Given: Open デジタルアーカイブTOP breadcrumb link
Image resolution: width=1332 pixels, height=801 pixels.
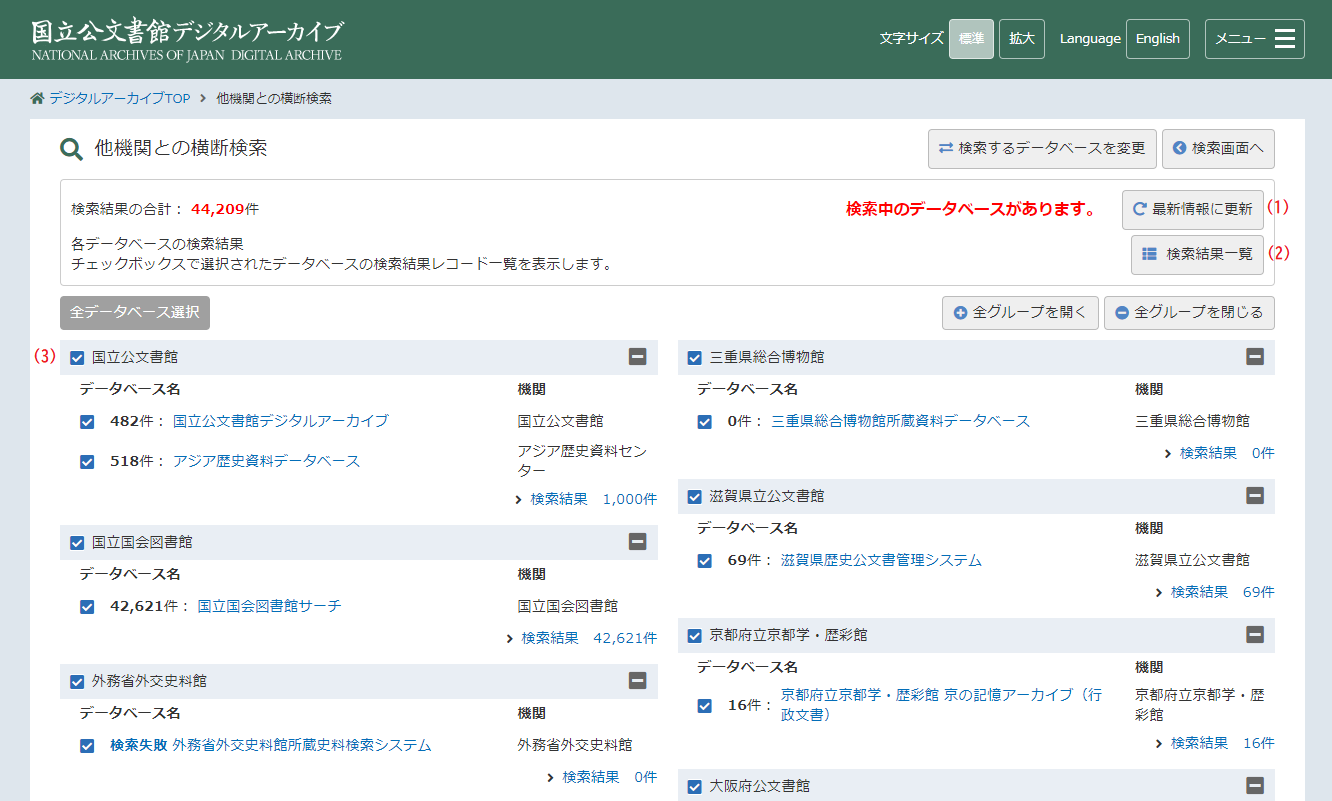Looking at the screenshot, I should [x=119, y=98].
